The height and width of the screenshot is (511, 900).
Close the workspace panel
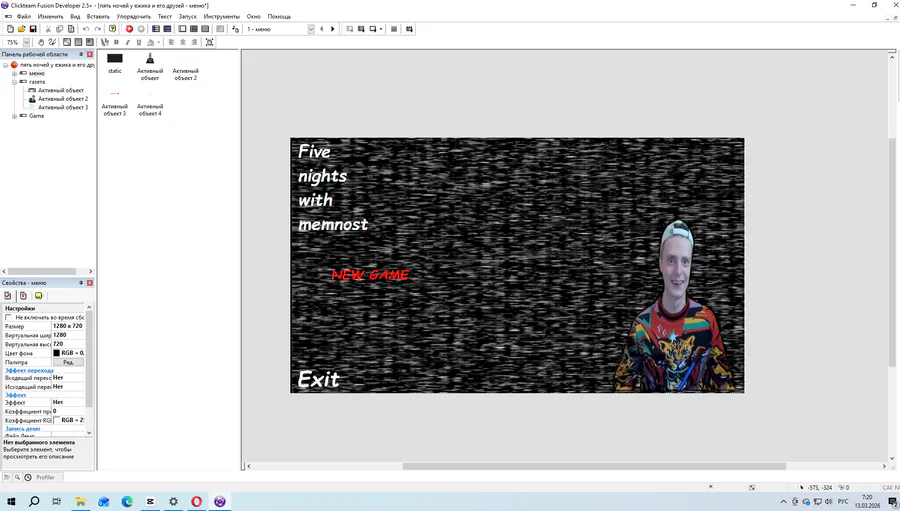pyautogui.click(x=90, y=54)
